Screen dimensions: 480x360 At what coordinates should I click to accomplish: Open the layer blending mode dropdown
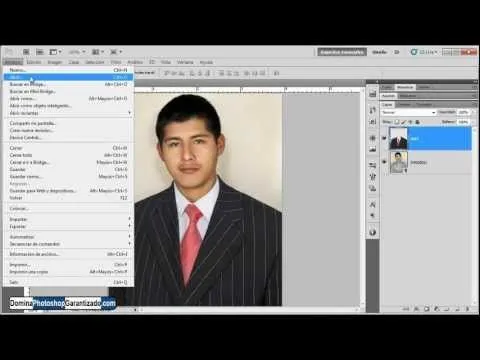pyautogui.click(x=409, y=112)
